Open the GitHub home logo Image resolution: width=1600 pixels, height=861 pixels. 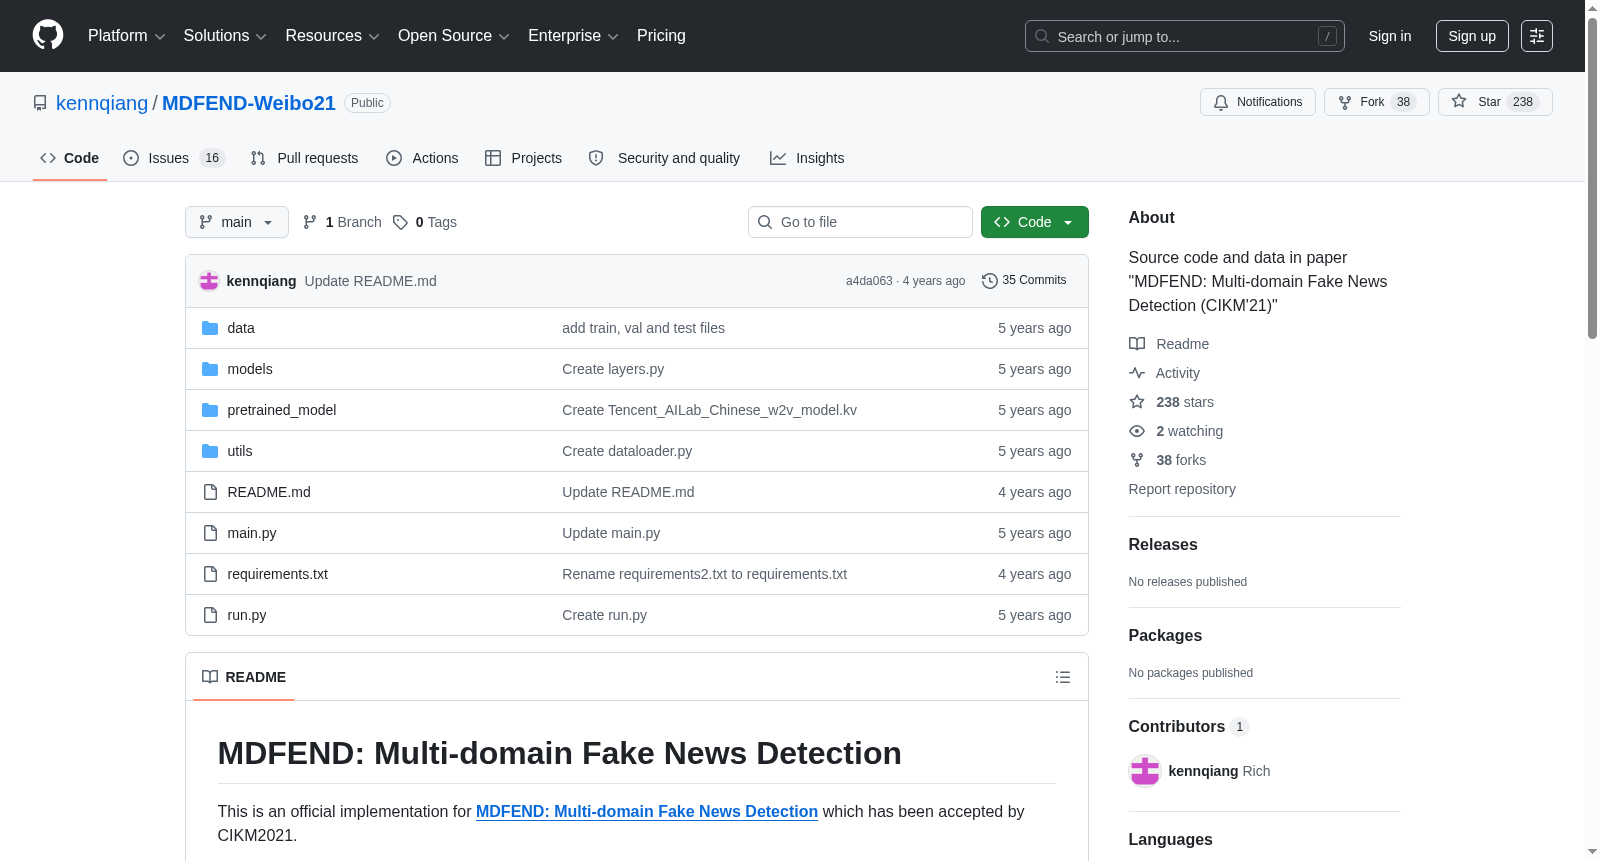point(48,35)
